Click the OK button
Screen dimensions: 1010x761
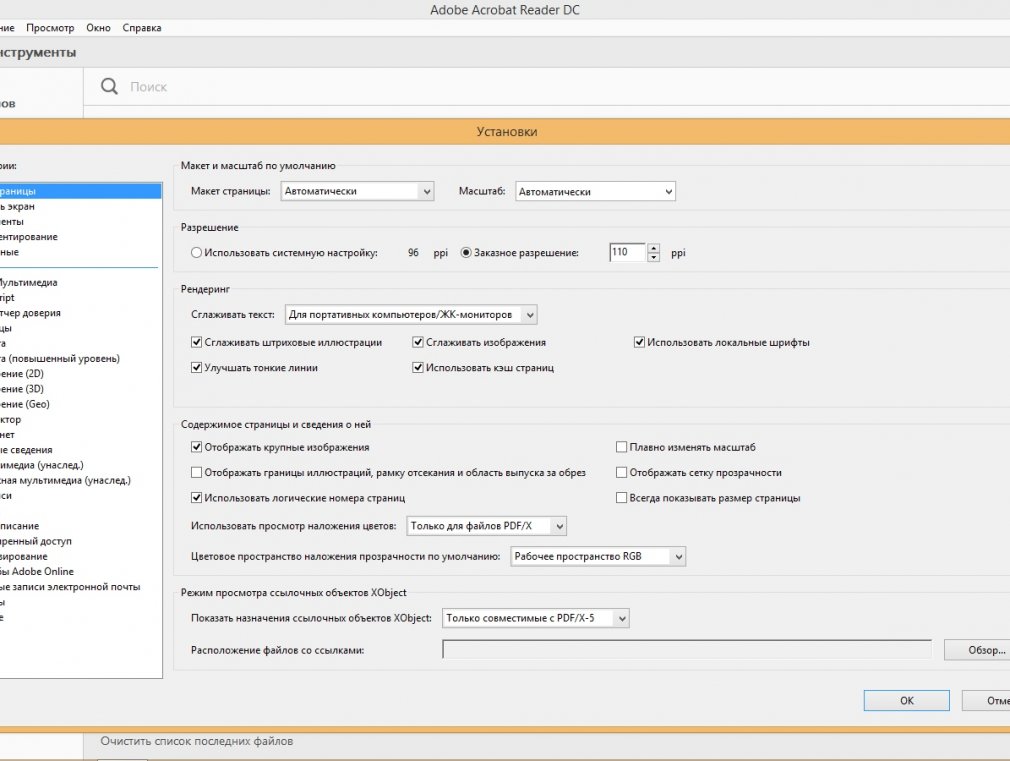tap(906, 700)
